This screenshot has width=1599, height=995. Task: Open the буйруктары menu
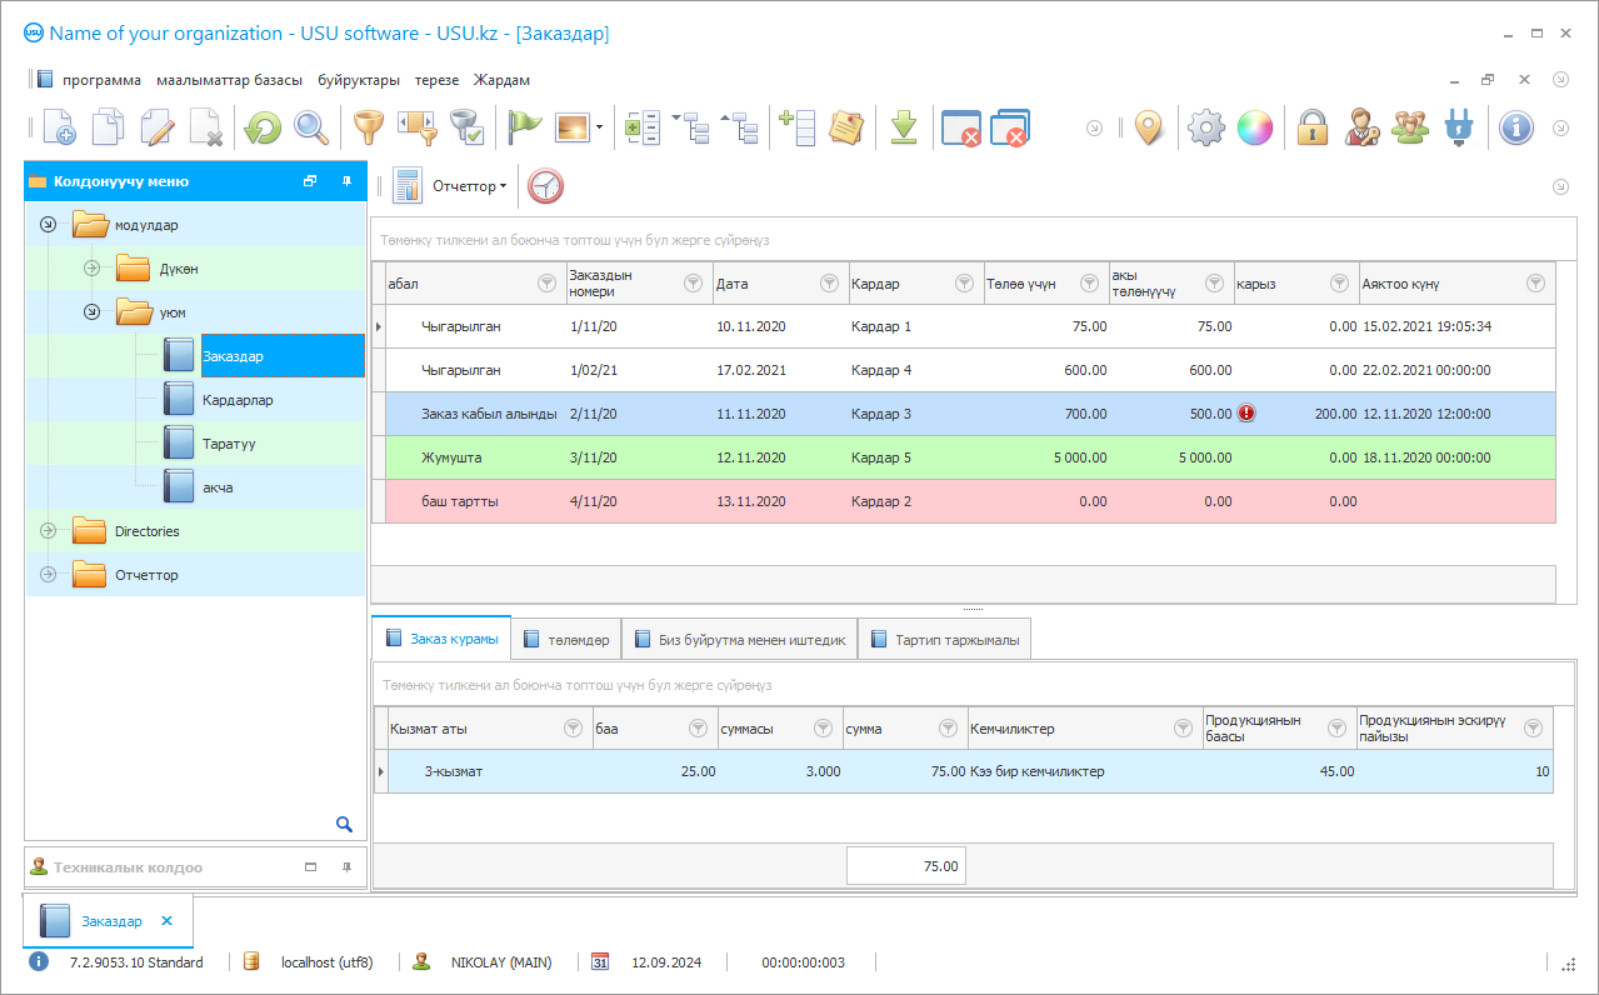point(358,80)
